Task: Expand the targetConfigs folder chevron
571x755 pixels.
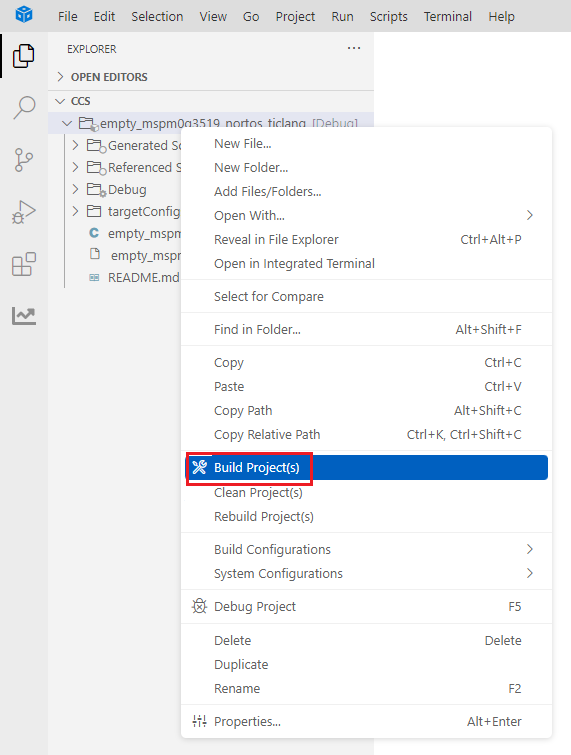Action: [75, 211]
